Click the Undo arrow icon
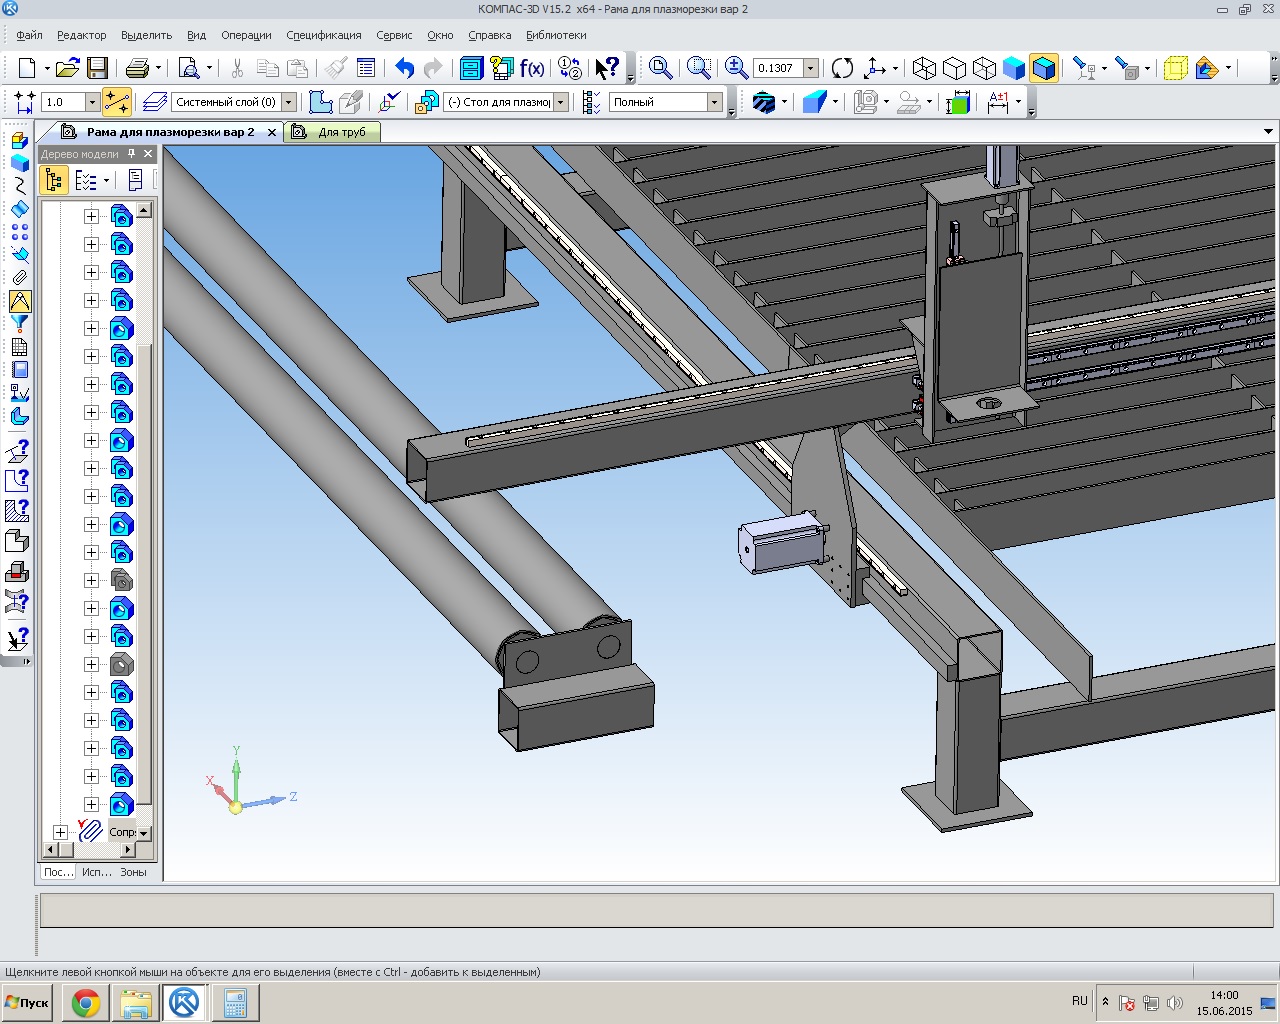This screenshot has width=1280, height=1024. (404, 68)
